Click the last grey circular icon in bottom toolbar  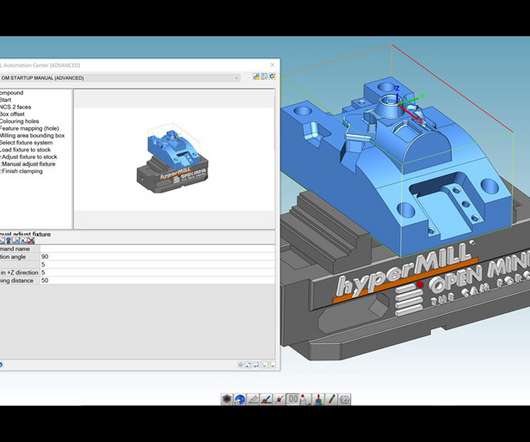click(x=345, y=399)
